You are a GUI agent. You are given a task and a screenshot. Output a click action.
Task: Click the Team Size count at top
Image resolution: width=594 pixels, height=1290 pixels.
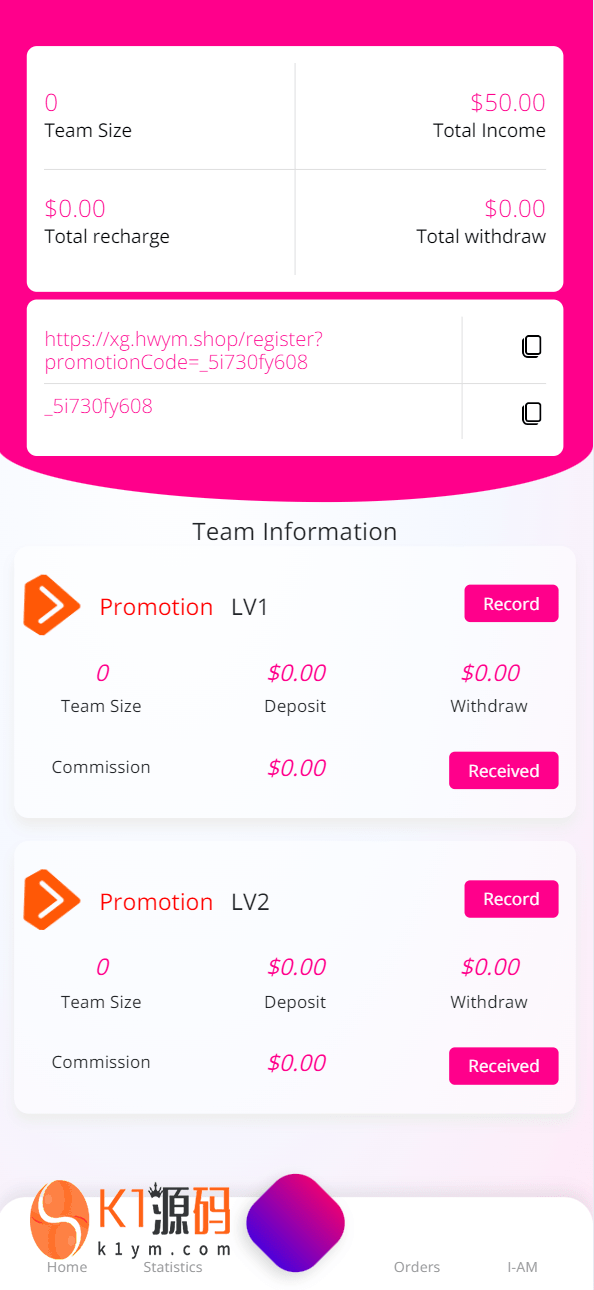51,102
